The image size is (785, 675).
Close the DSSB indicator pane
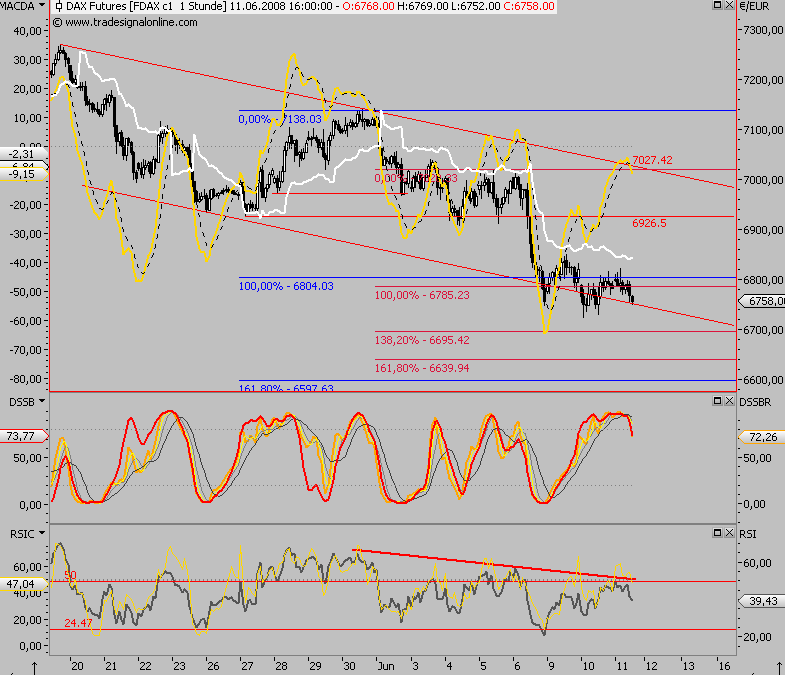[729, 401]
